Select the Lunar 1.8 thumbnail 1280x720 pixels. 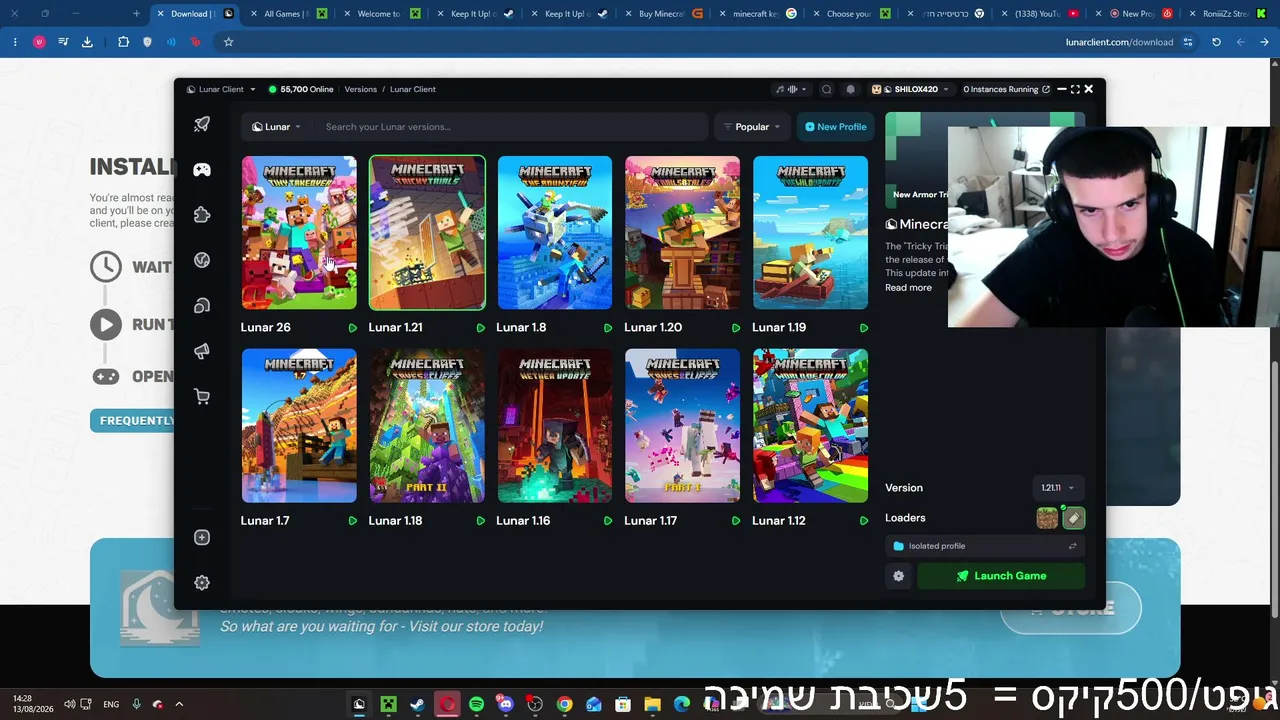(555, 232)
